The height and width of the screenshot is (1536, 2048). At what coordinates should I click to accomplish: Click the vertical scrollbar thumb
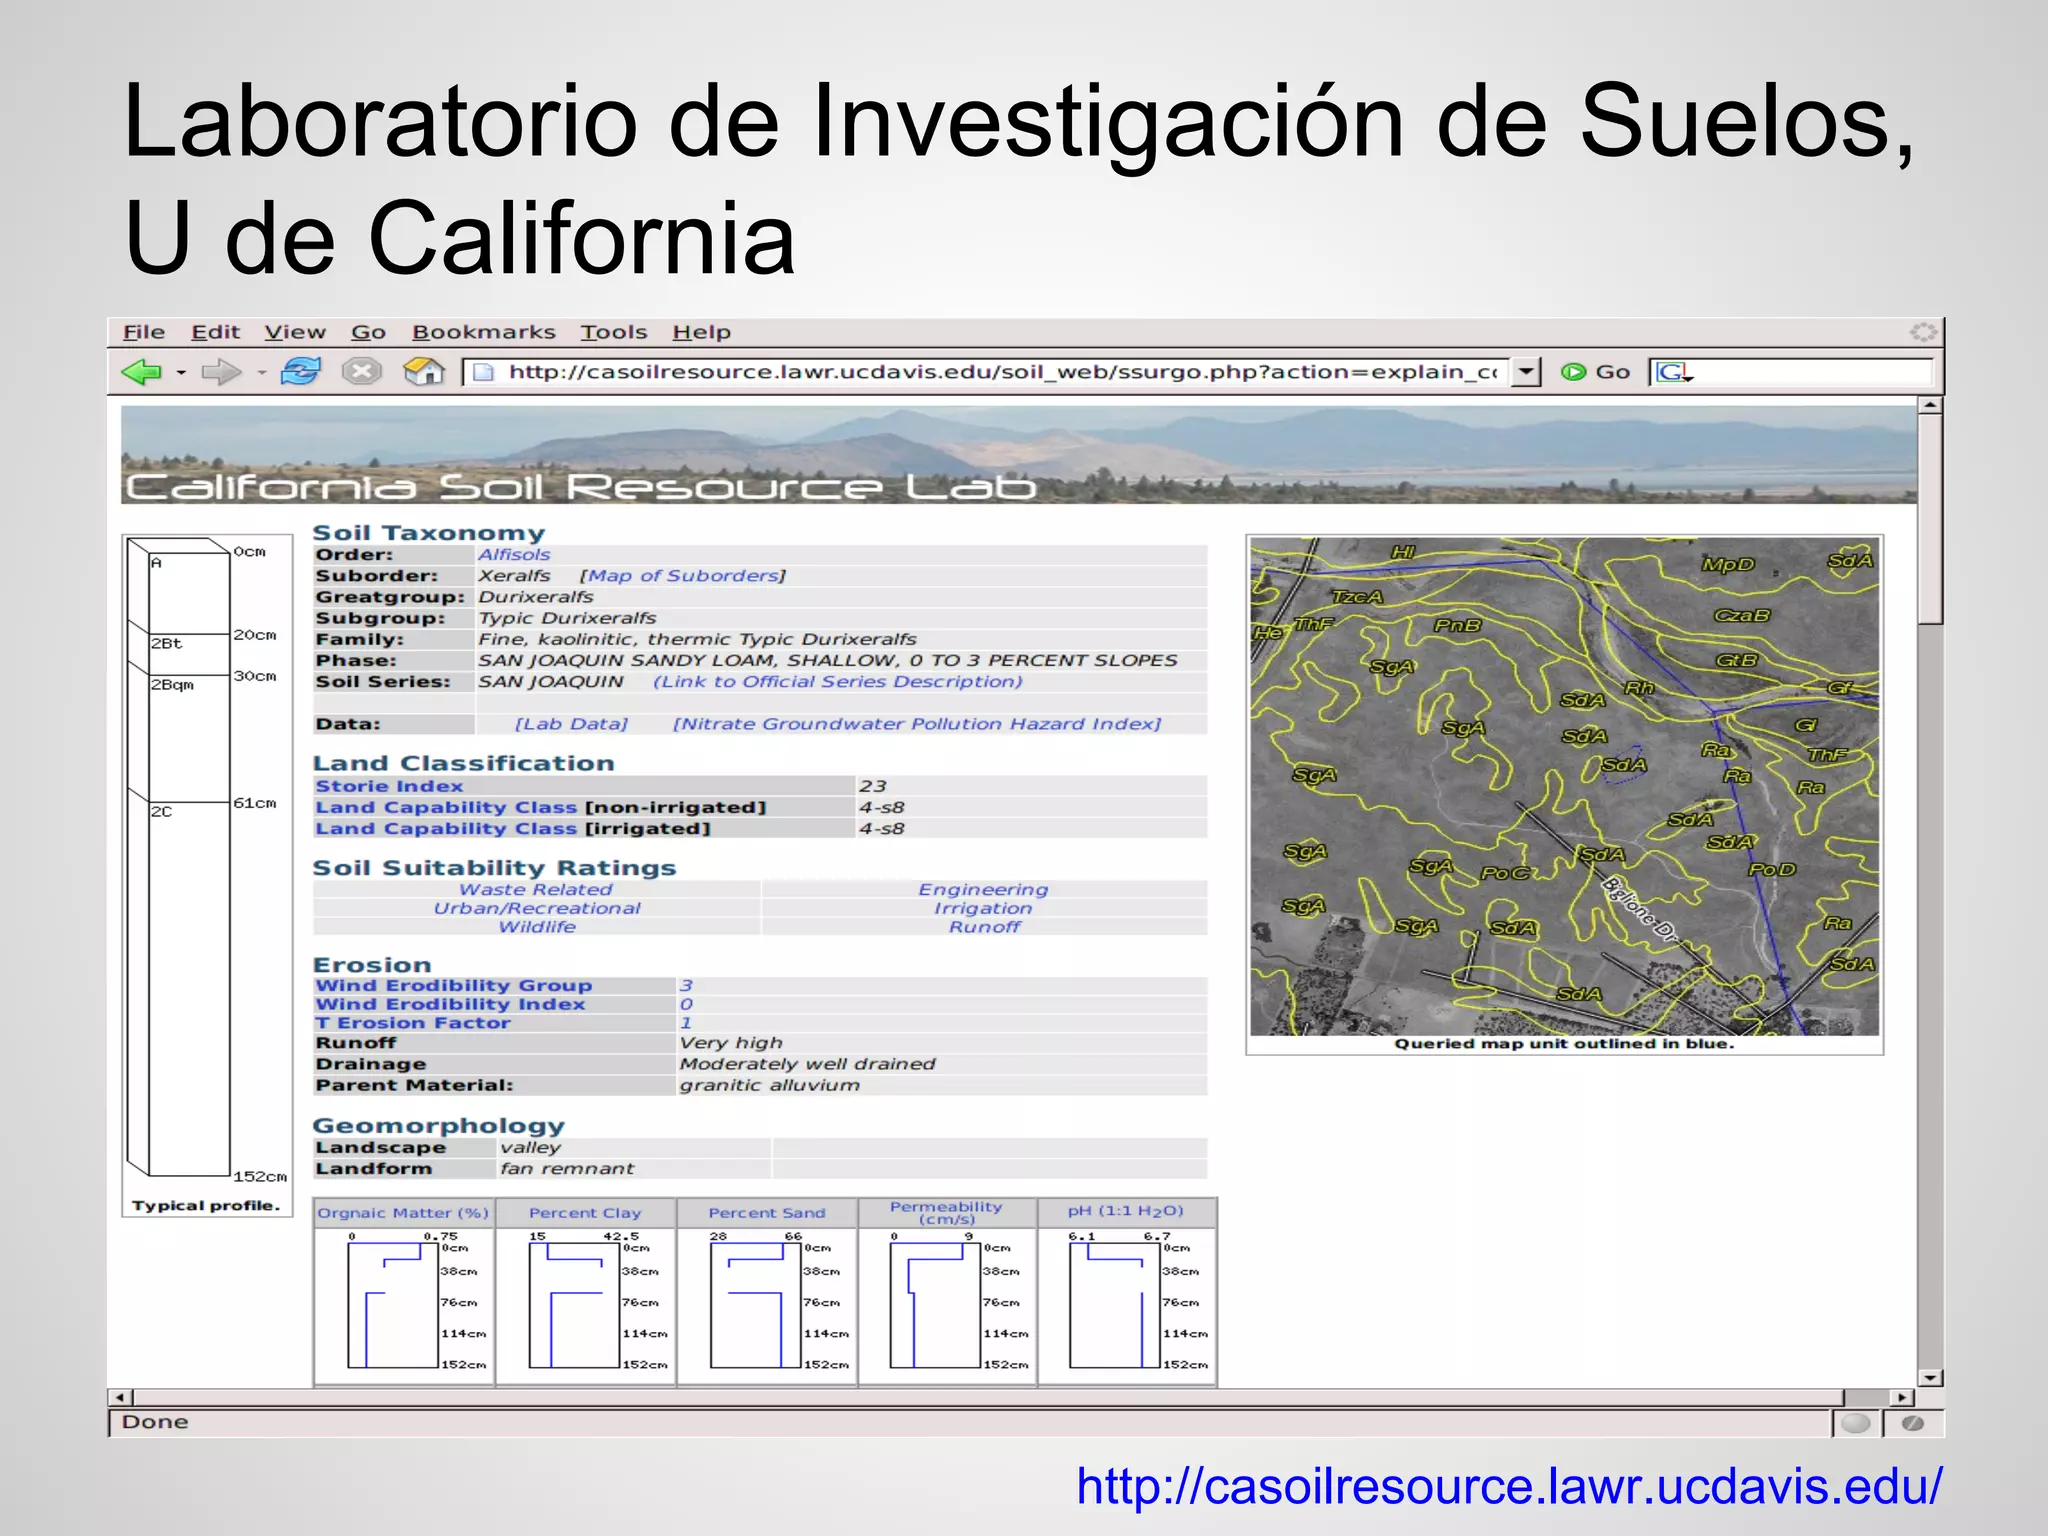(x=1930, y=520)
